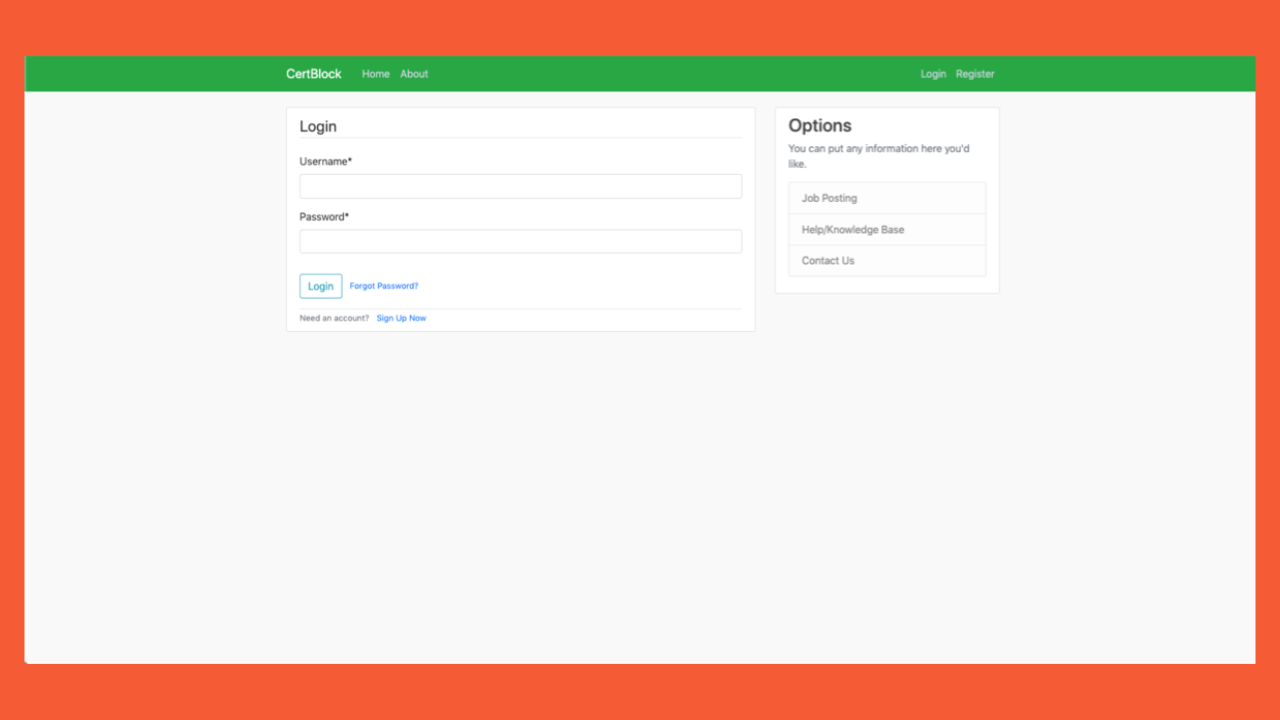Focus the Username input field
This screenshot has width=1280, height=720.
coord(521,186)
